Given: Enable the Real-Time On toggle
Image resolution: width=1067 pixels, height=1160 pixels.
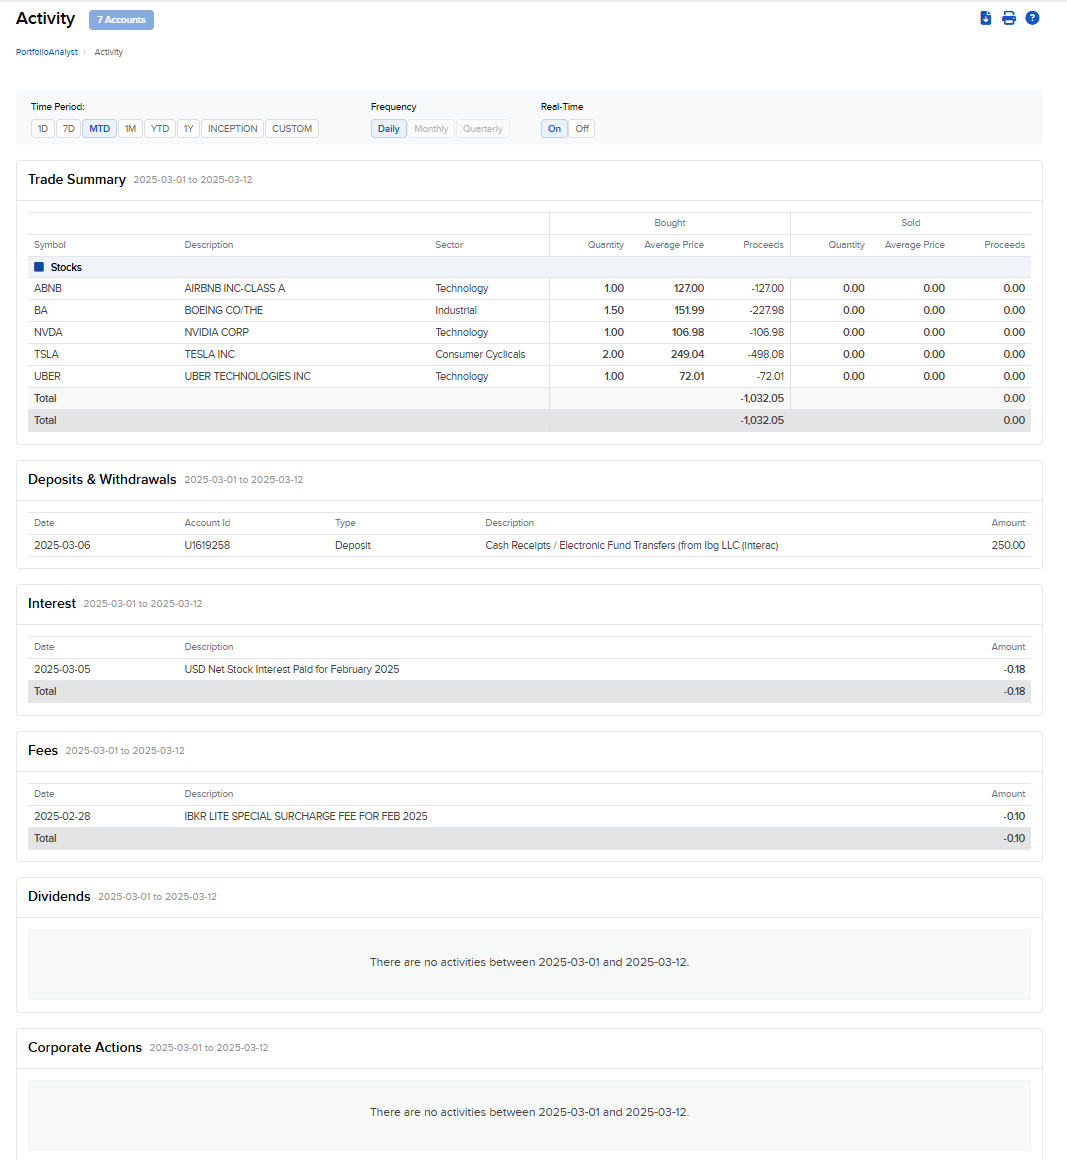Looking at the screenshot, I should coord(554,128).
